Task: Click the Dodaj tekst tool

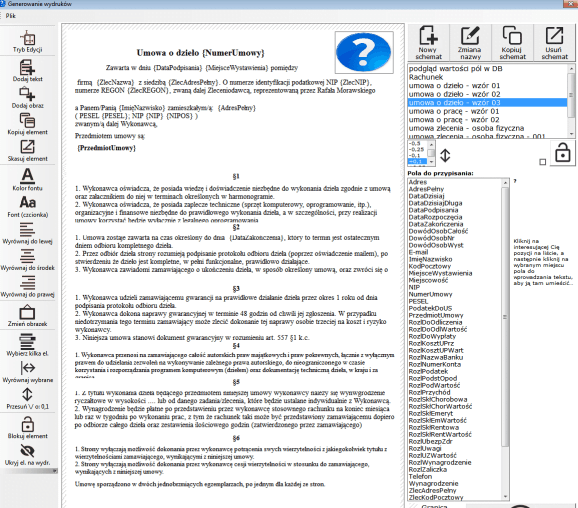Action: (28, 71)
